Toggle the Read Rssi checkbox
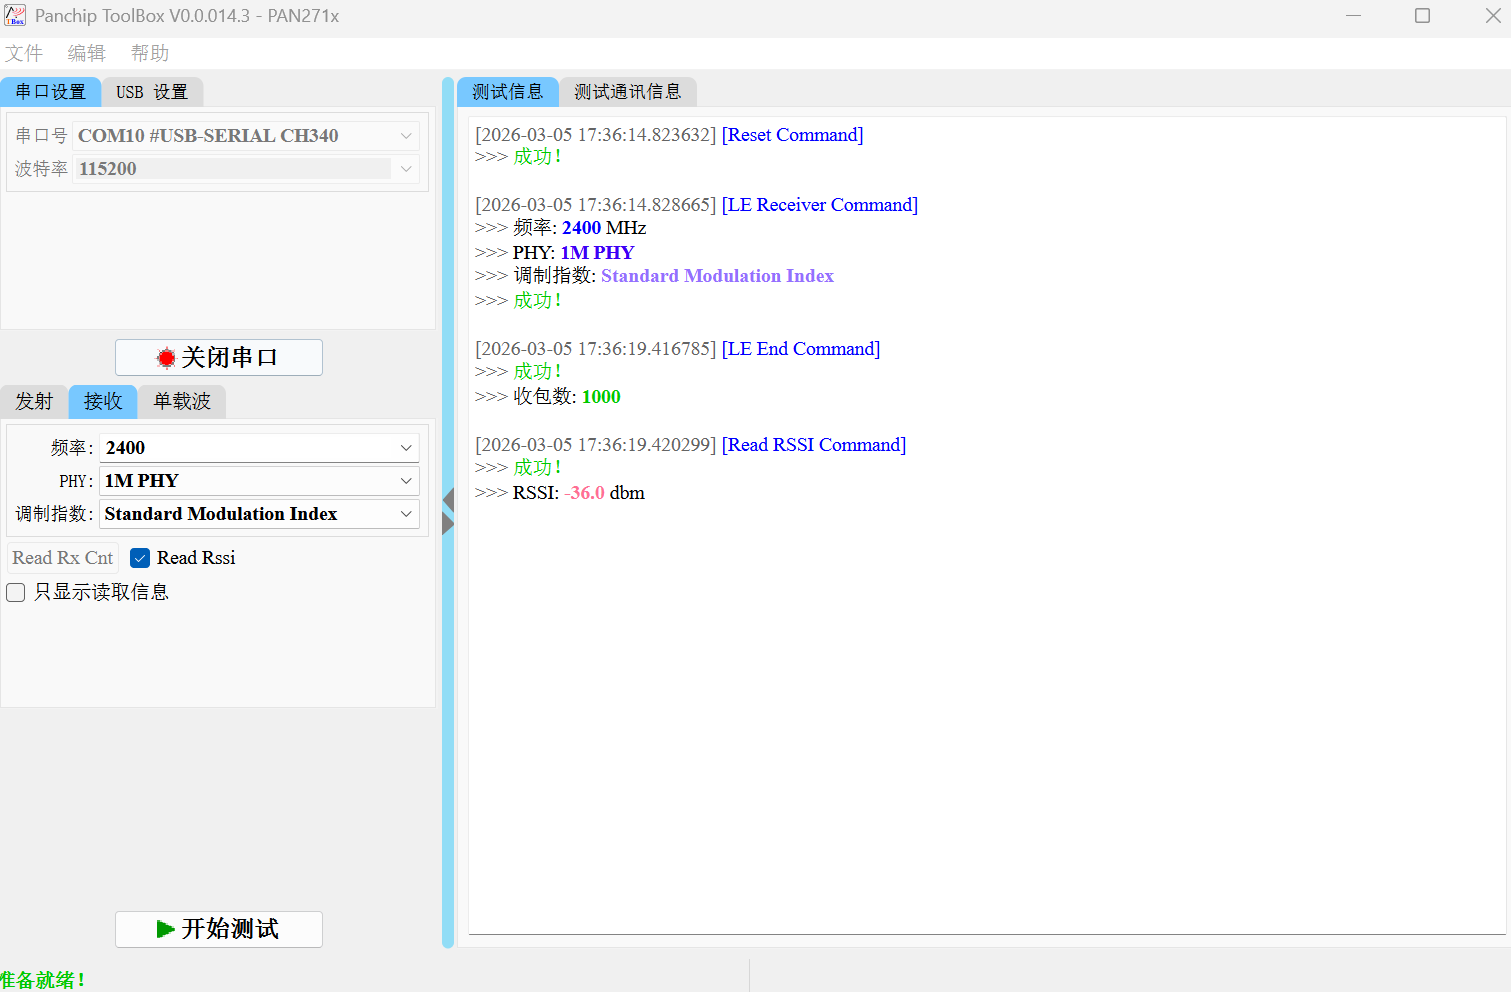This screenshot has width=1511, height=992. coord(141,558)
